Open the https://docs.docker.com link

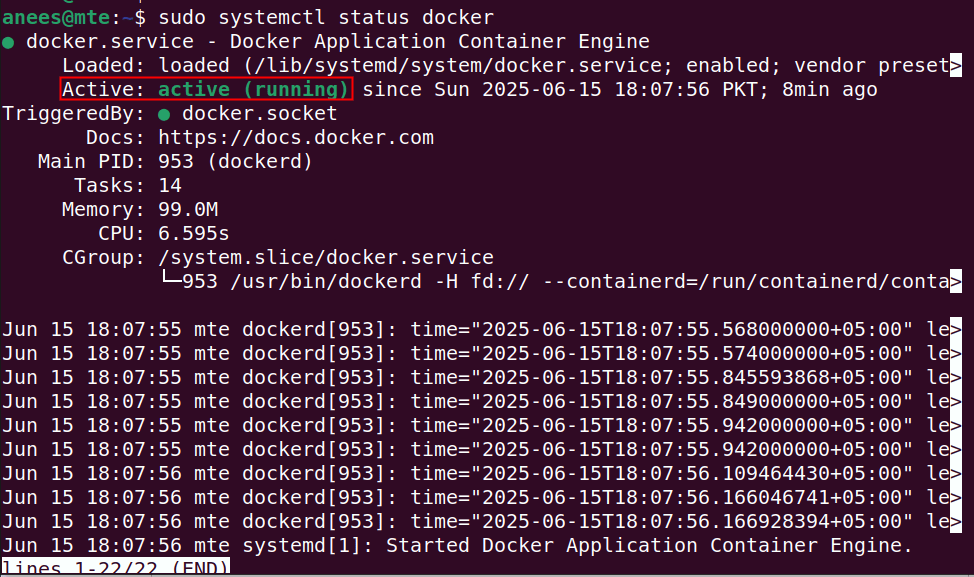(x=296, y=138)
